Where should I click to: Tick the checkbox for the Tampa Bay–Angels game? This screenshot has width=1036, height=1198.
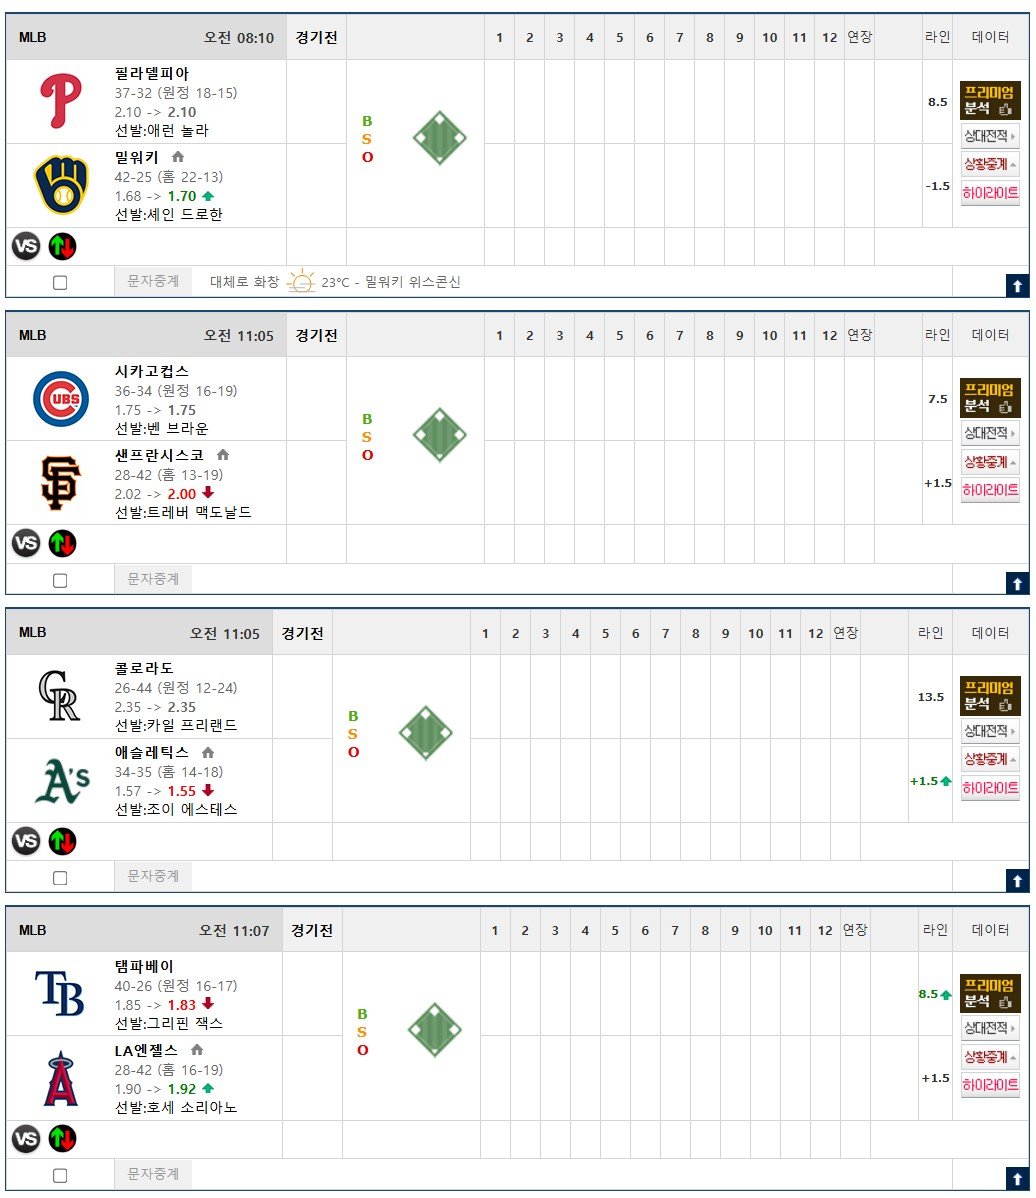pos(60,1176)
